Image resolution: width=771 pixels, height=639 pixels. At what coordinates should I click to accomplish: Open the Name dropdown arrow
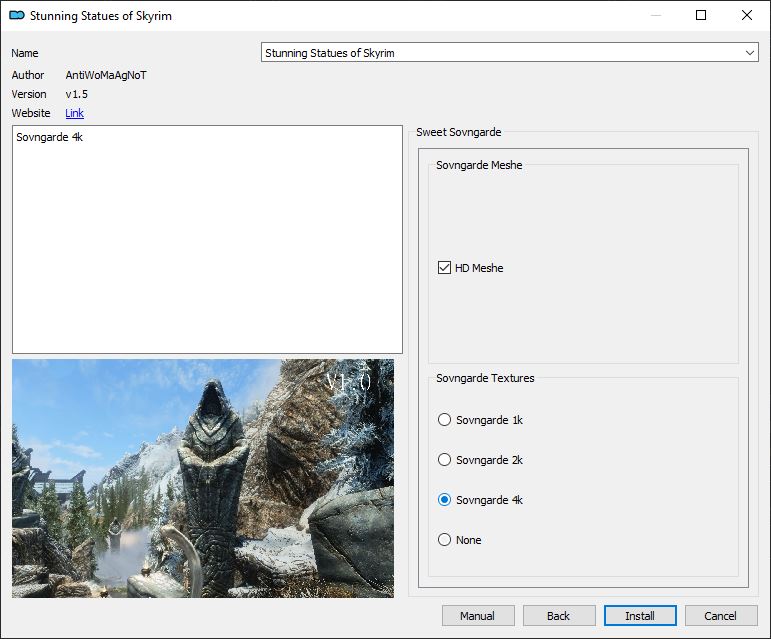(x=749, y=53)
